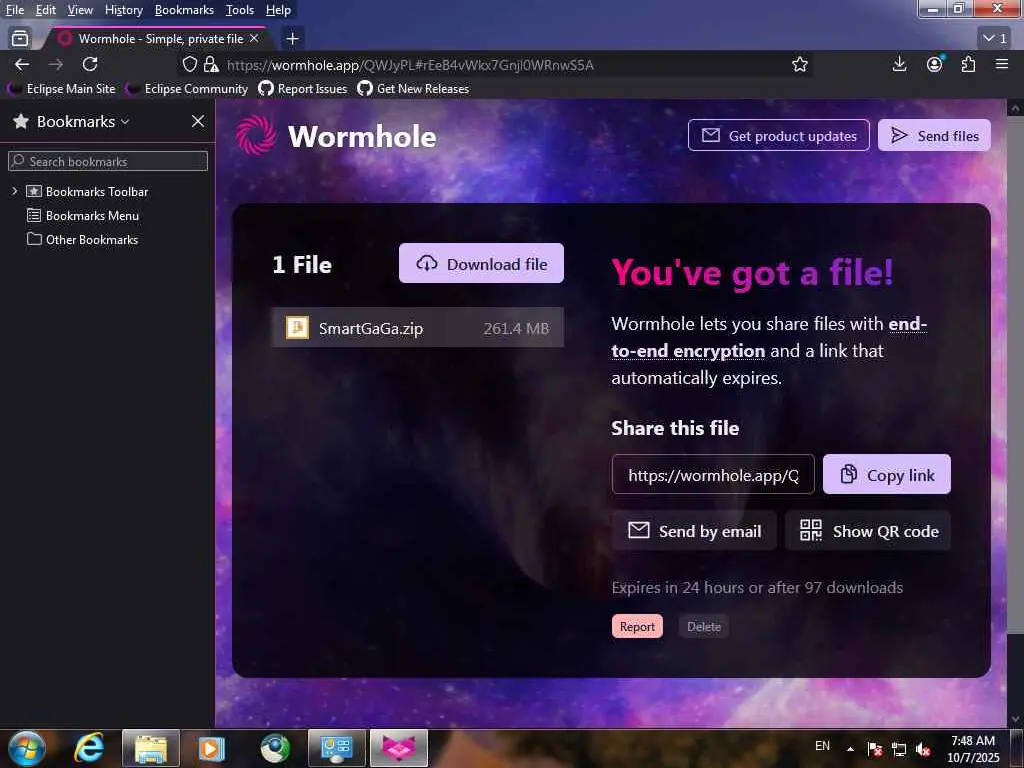Click the share link URL field
This screenshot has height=768, width=1024.
(x=713, y=475)
